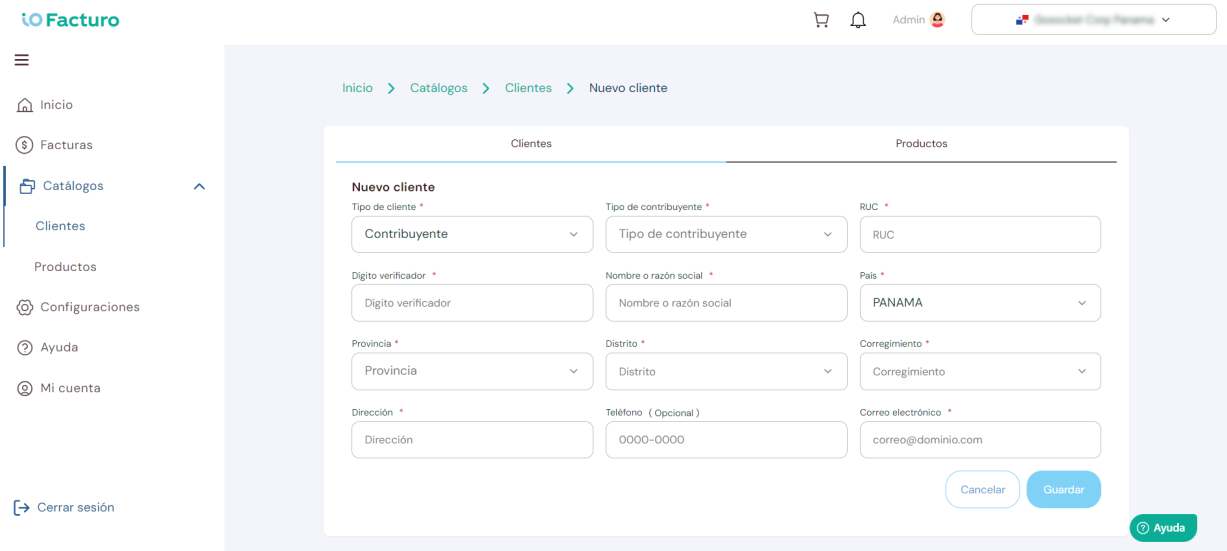The height and width of the screenshot is (551, 1227).
Task: Focus the Nombre o razón social field
Action: [x=726, y=303]
